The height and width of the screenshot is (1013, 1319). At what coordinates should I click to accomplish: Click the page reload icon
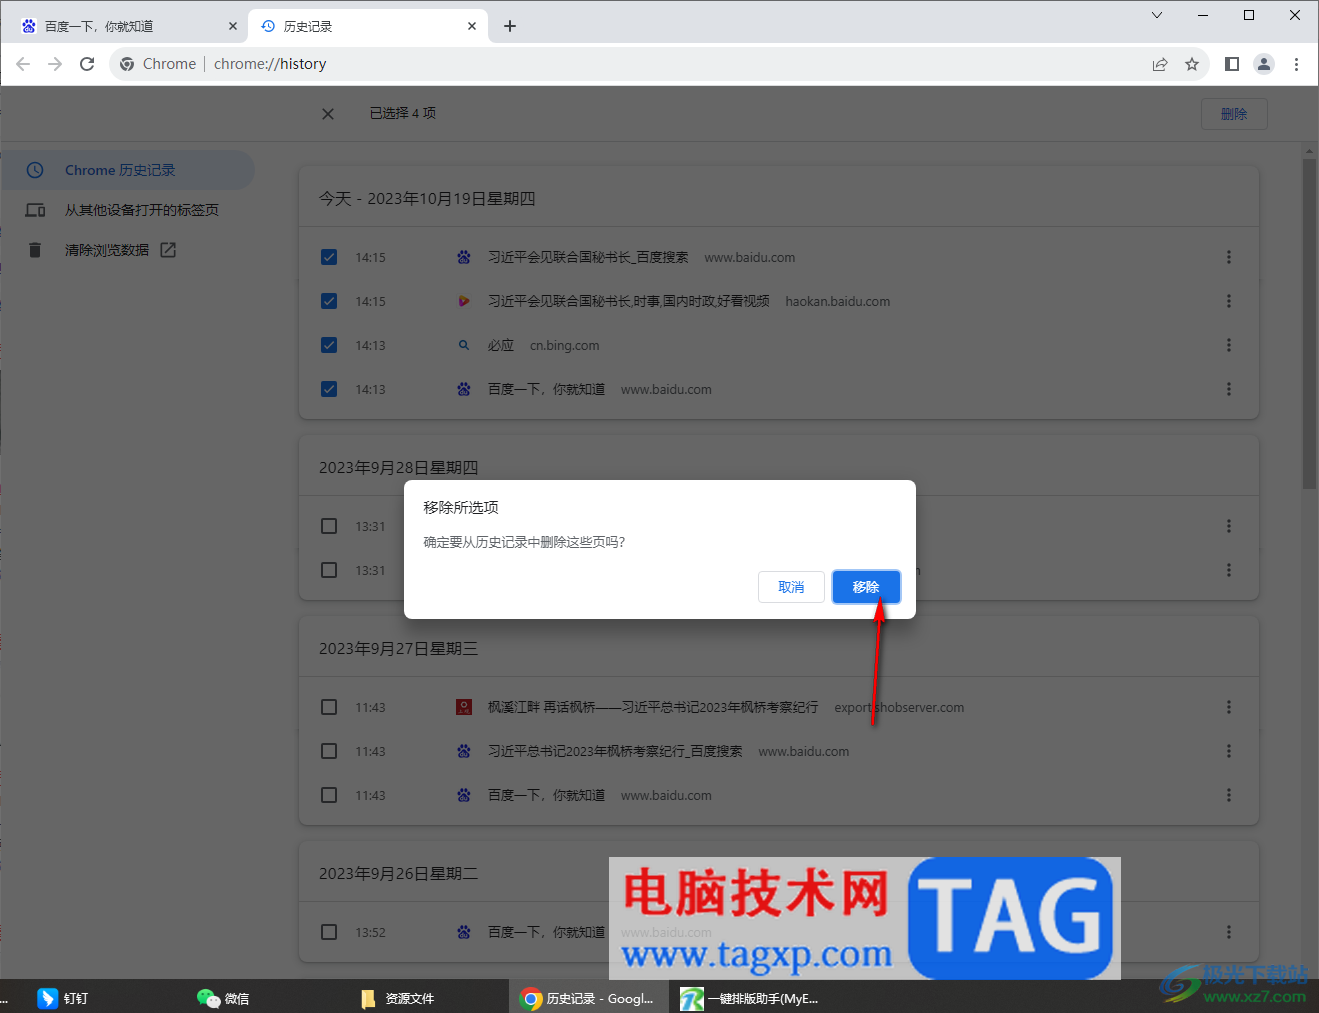(87, 63)
